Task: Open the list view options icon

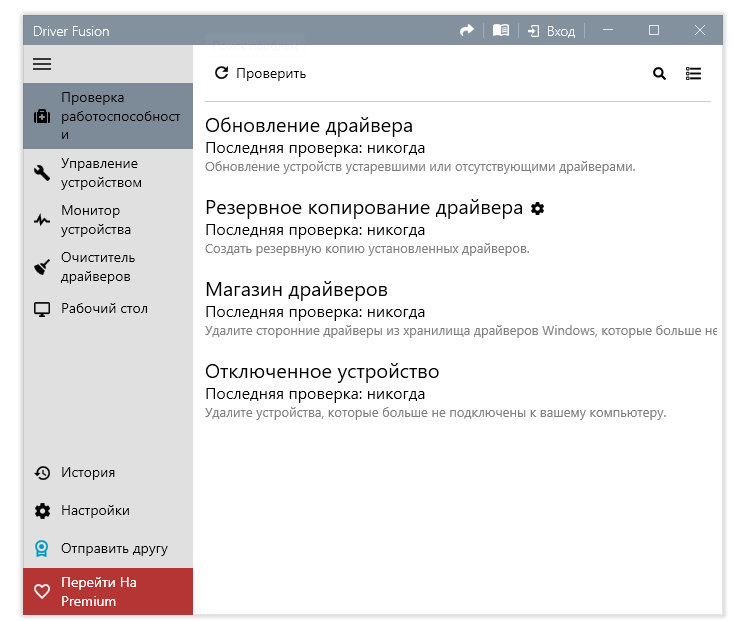Action: click(693, 73)
